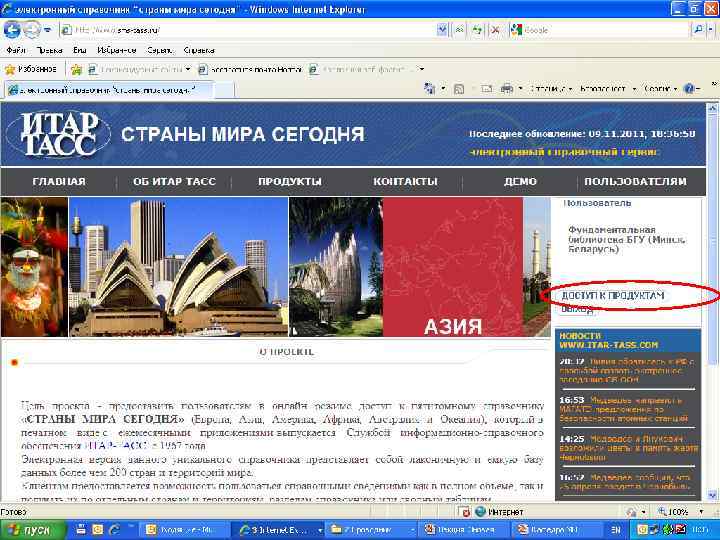This screenshot has width=720, height=540.
Task: Open the Правка menu
Action: [49, 51]
